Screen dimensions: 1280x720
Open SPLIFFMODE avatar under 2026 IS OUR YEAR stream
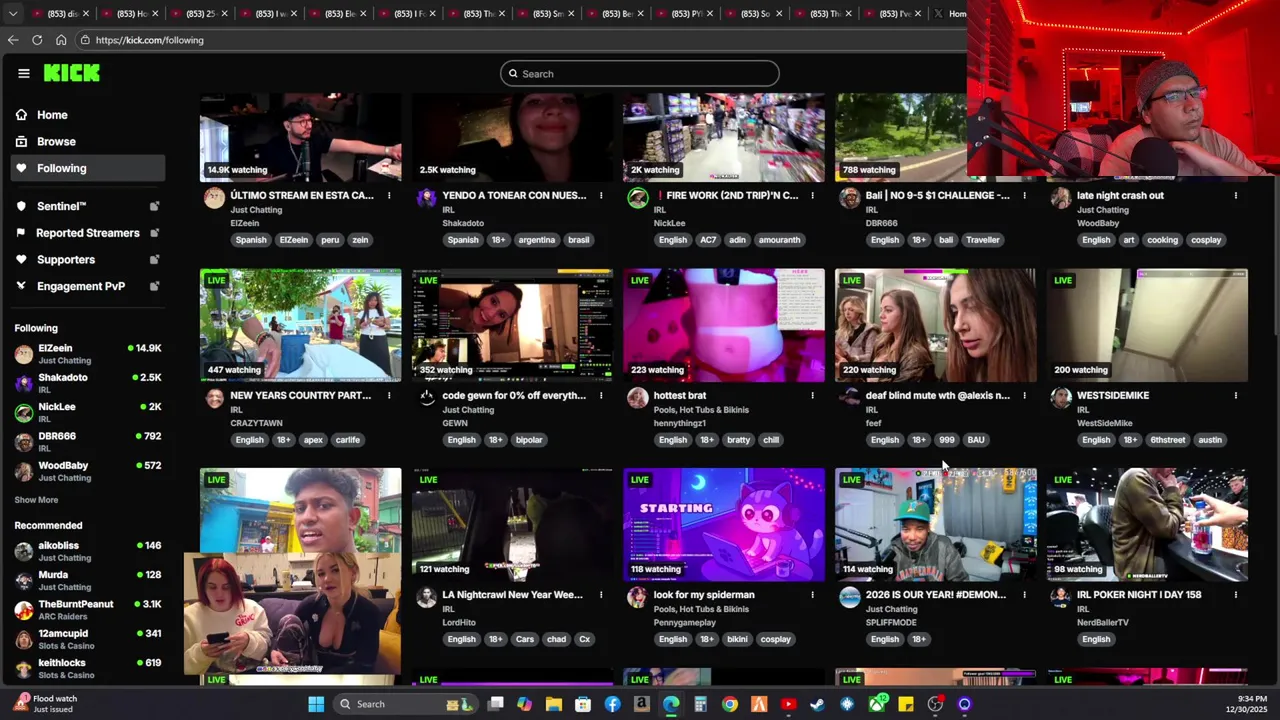pos(850,597)
